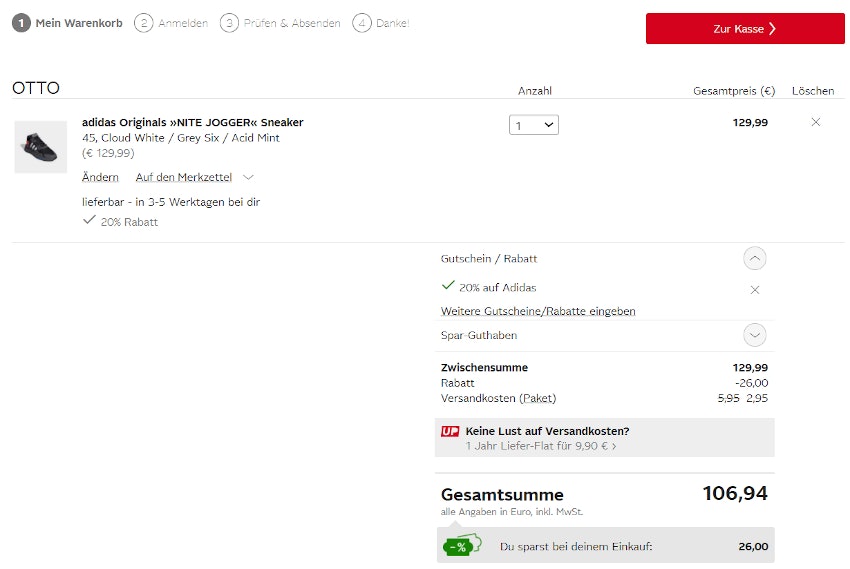The height and width of the screenshot is (569, 850).
Task: Click the red UP delivery flat icon
Action: (x=450, y=432)
